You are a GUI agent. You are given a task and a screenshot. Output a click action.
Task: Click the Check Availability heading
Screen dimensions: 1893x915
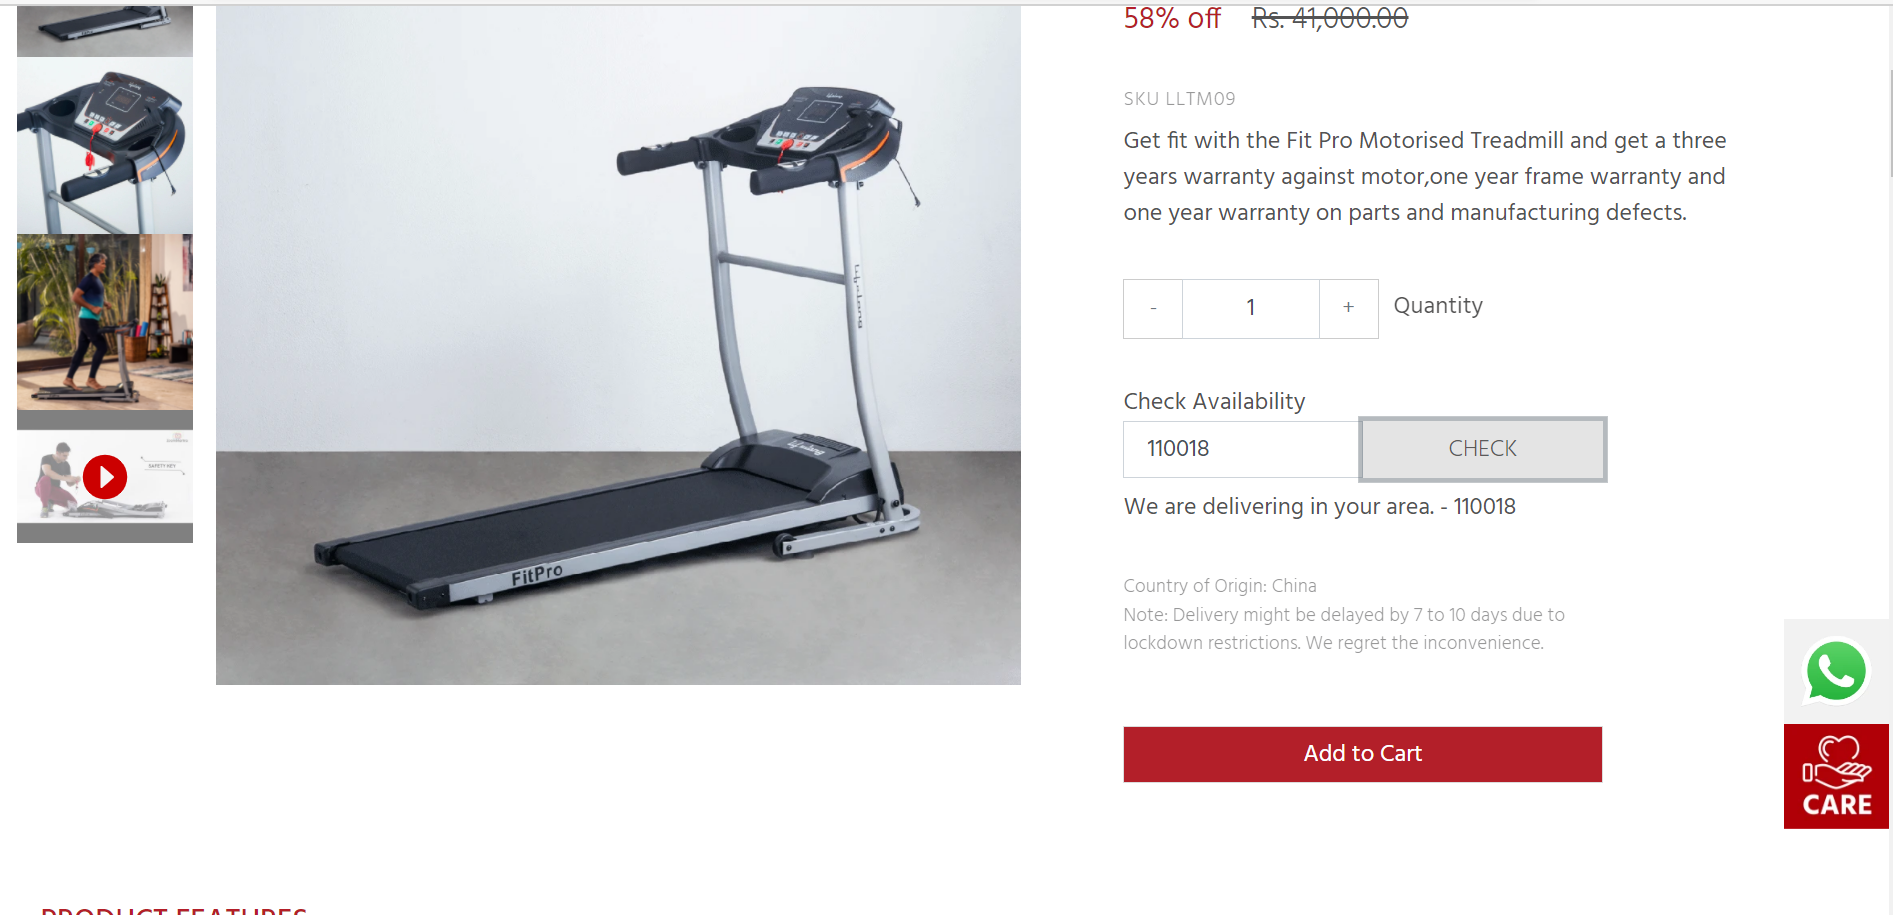(1214, 401)
